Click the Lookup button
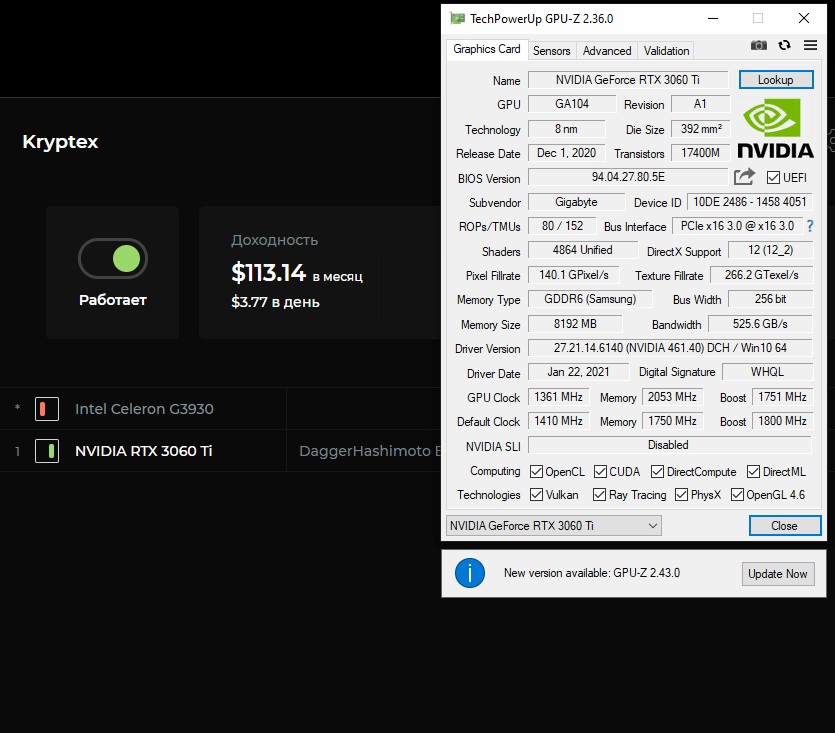835x733 pixels. tap(776, 80)
